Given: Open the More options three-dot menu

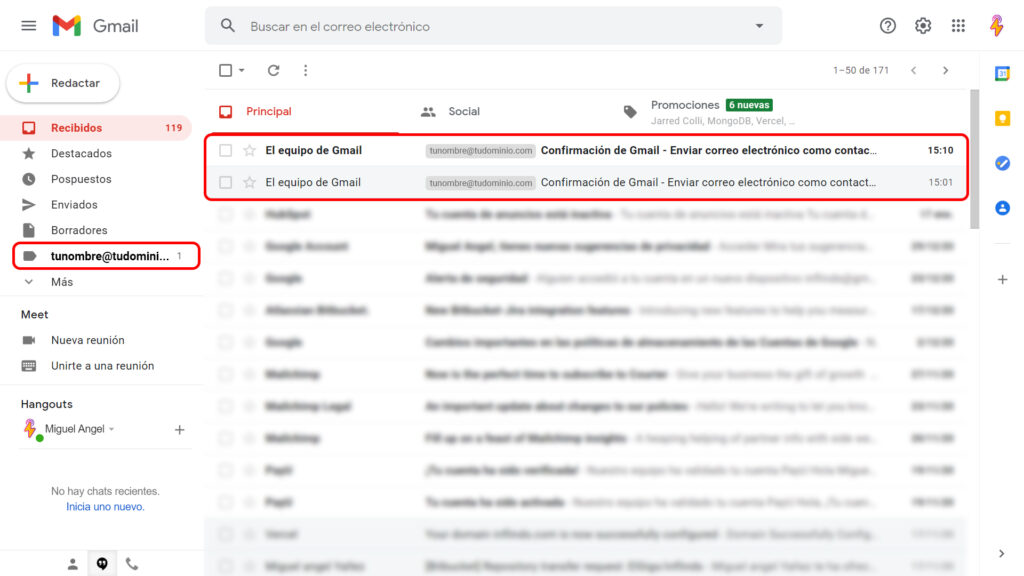Looking at the screenshot, I should point(305,71).
